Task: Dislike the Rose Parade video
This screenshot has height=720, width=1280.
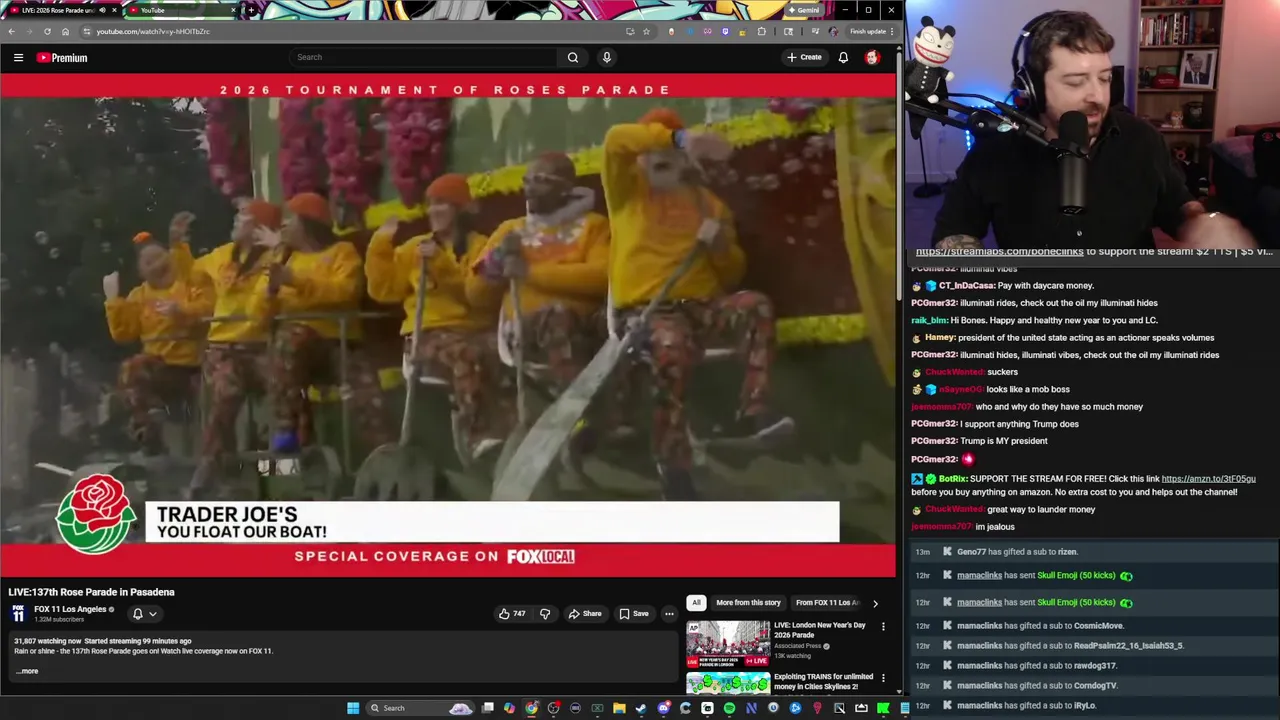Action: coord(545,613)
